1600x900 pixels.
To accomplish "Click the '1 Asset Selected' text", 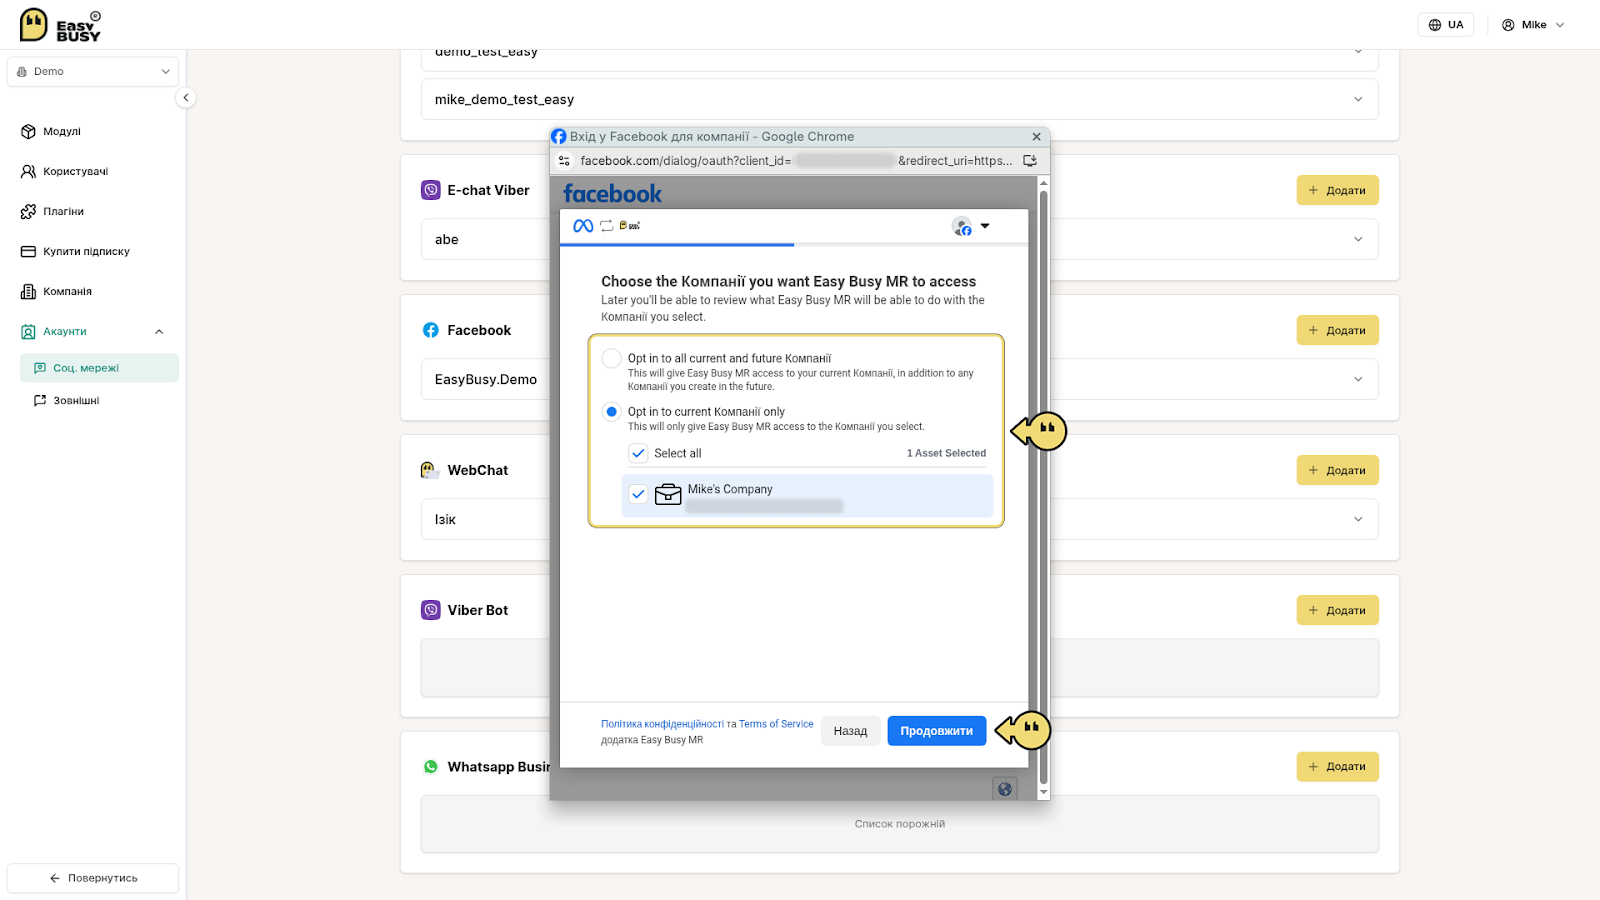I will (946, 453).
